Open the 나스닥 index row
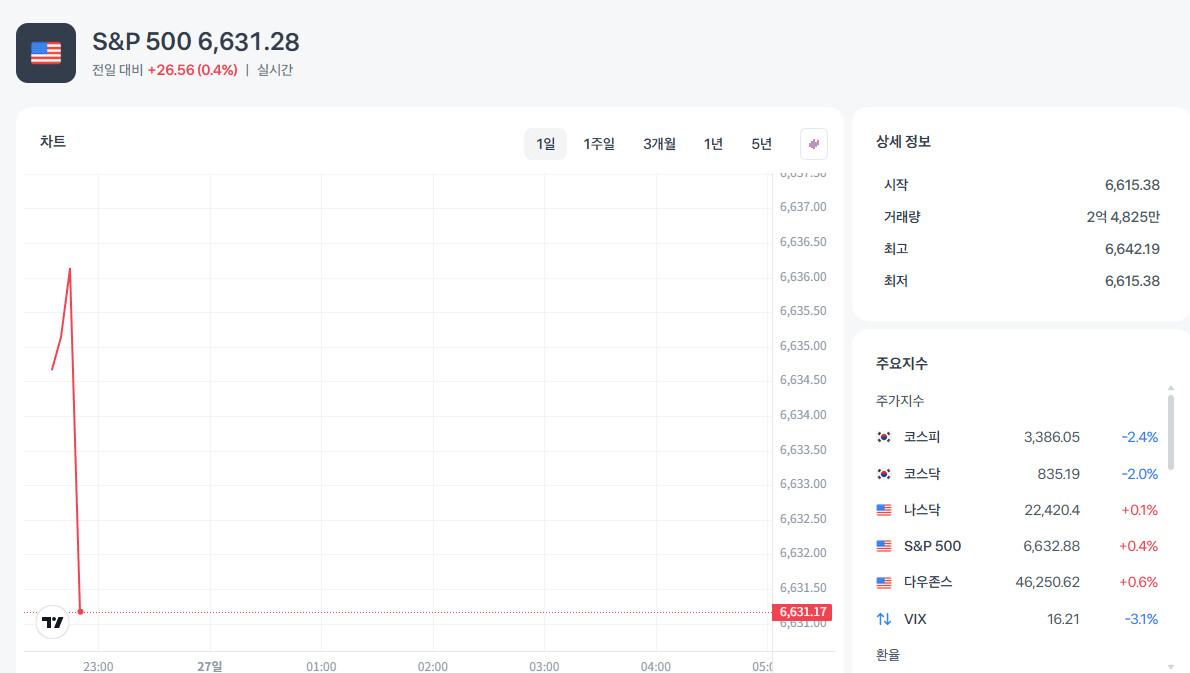Image resolution: width=1190 pixels, height=673 pixels. tap(1017, 510)
